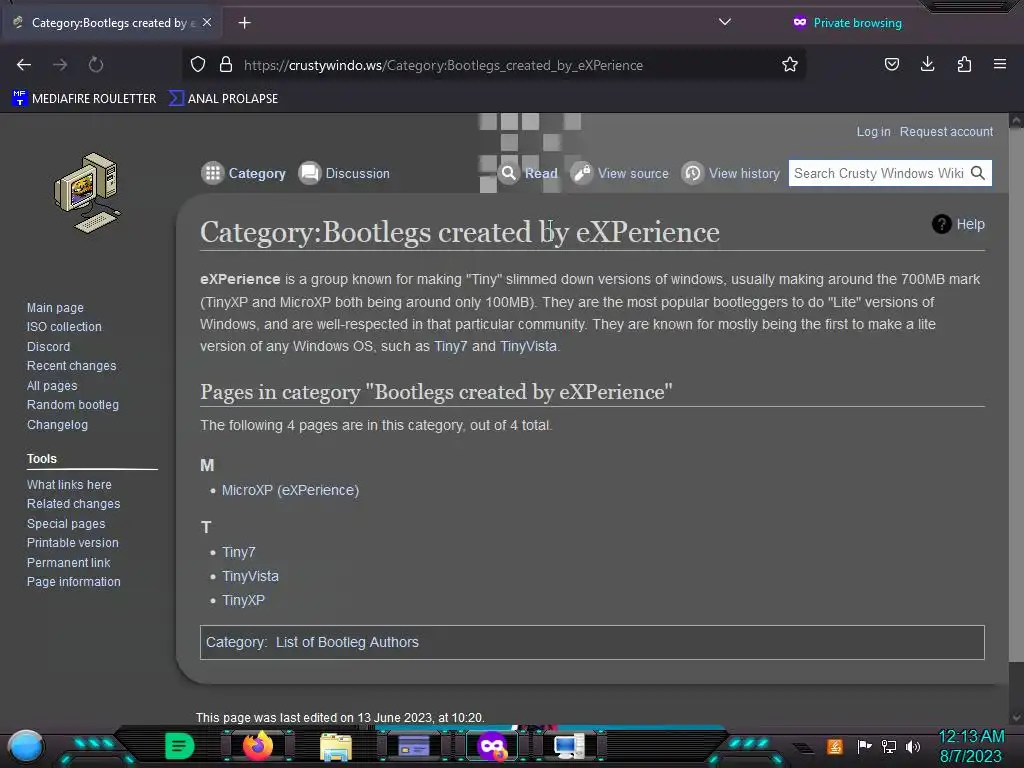Open Special pages tool link
Image resolution: width=1024 pixels, height=768 pixels.
[x=66, y=524]
